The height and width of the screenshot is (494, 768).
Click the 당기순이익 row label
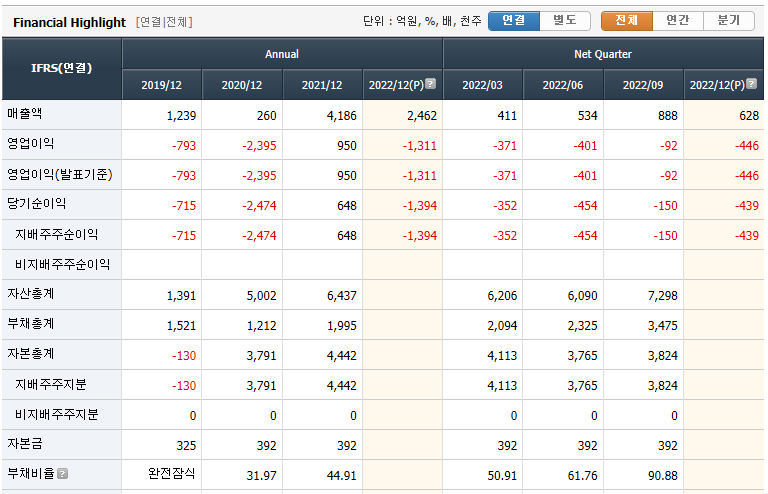(x=36, y=204)
